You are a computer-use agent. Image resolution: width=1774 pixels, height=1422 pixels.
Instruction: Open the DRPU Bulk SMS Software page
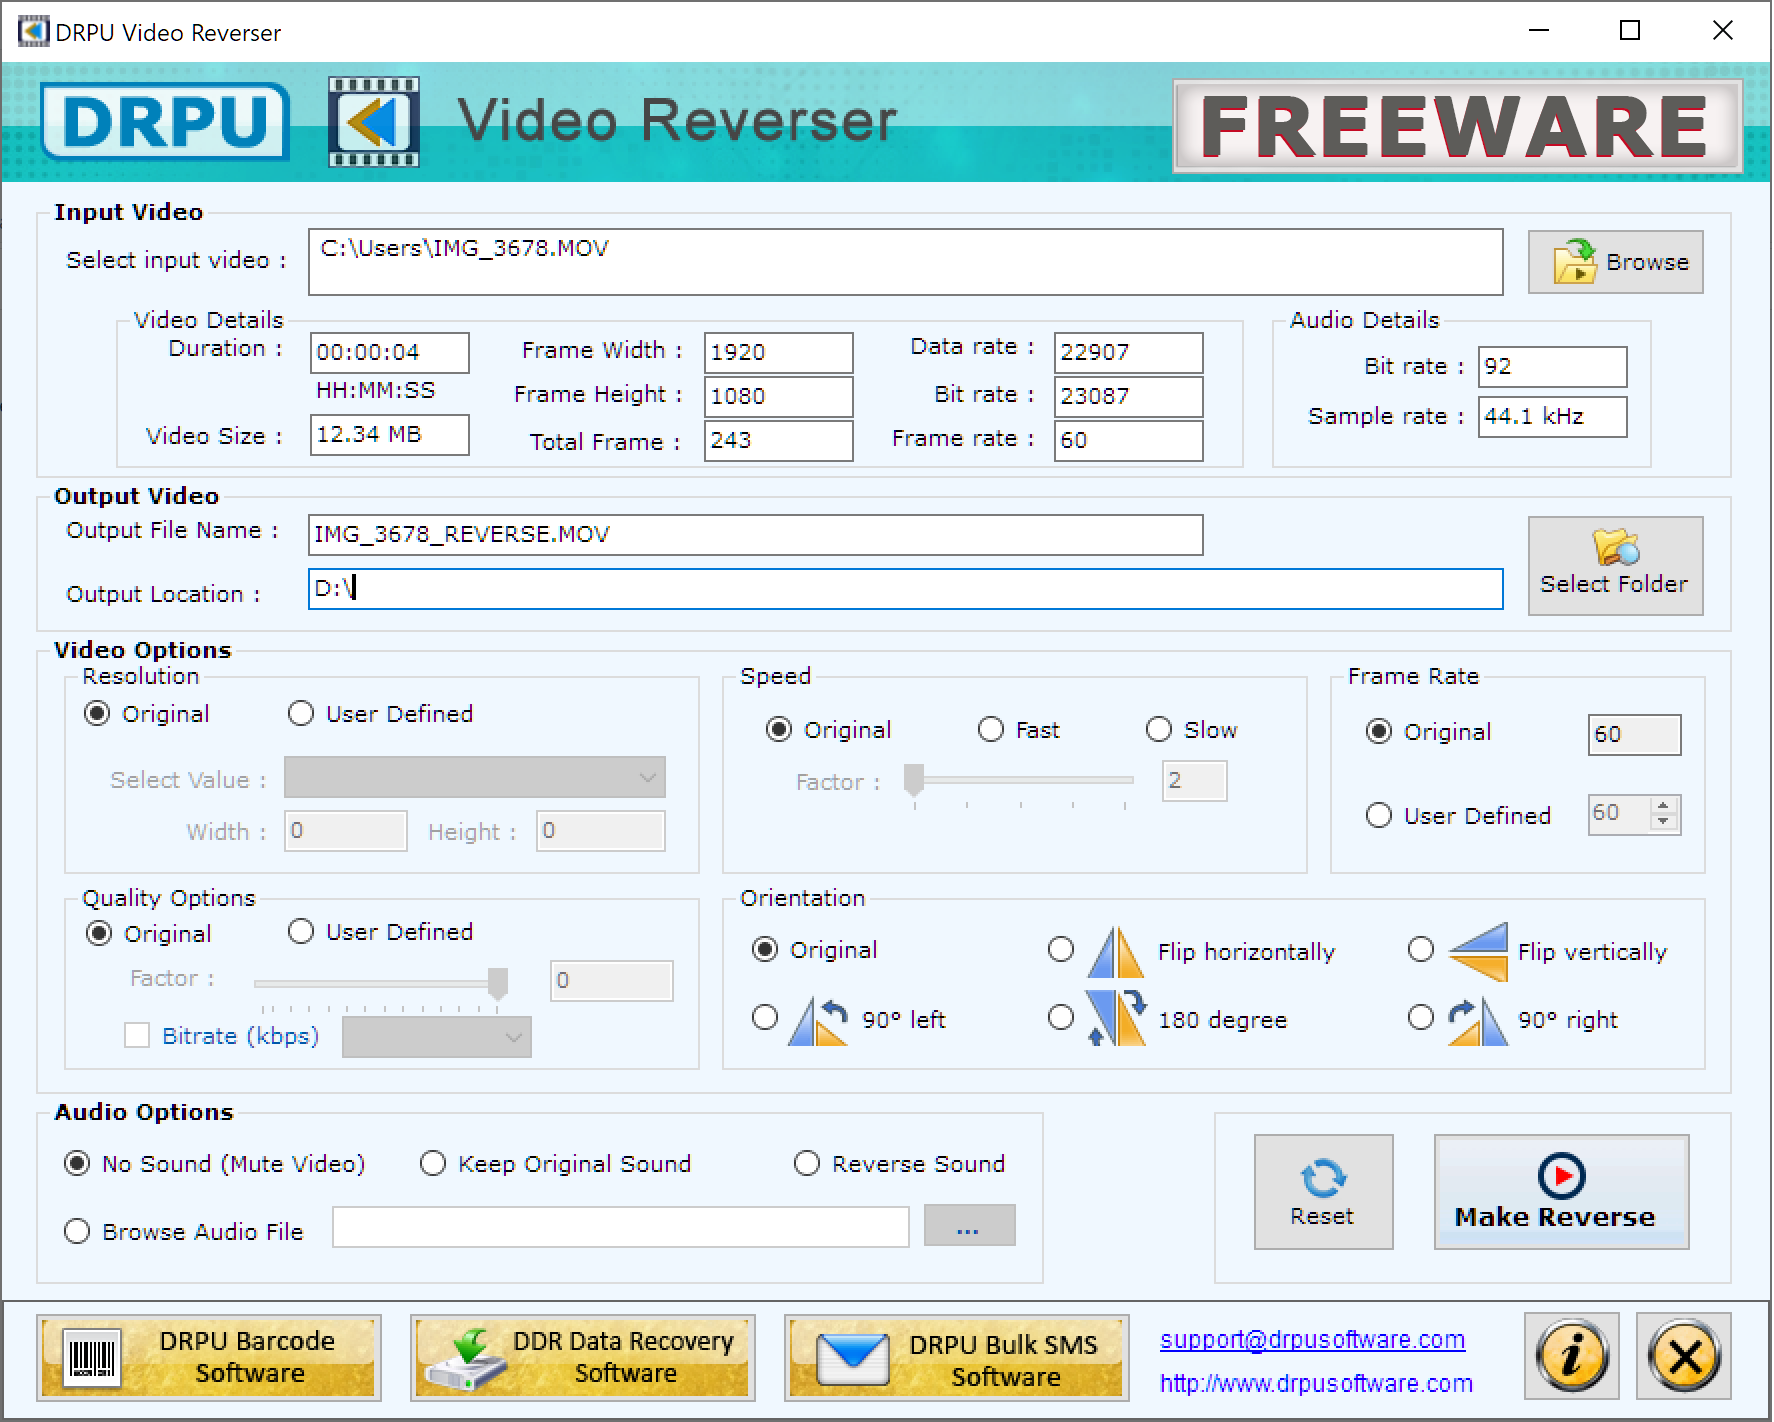[x=955, y=1357]
